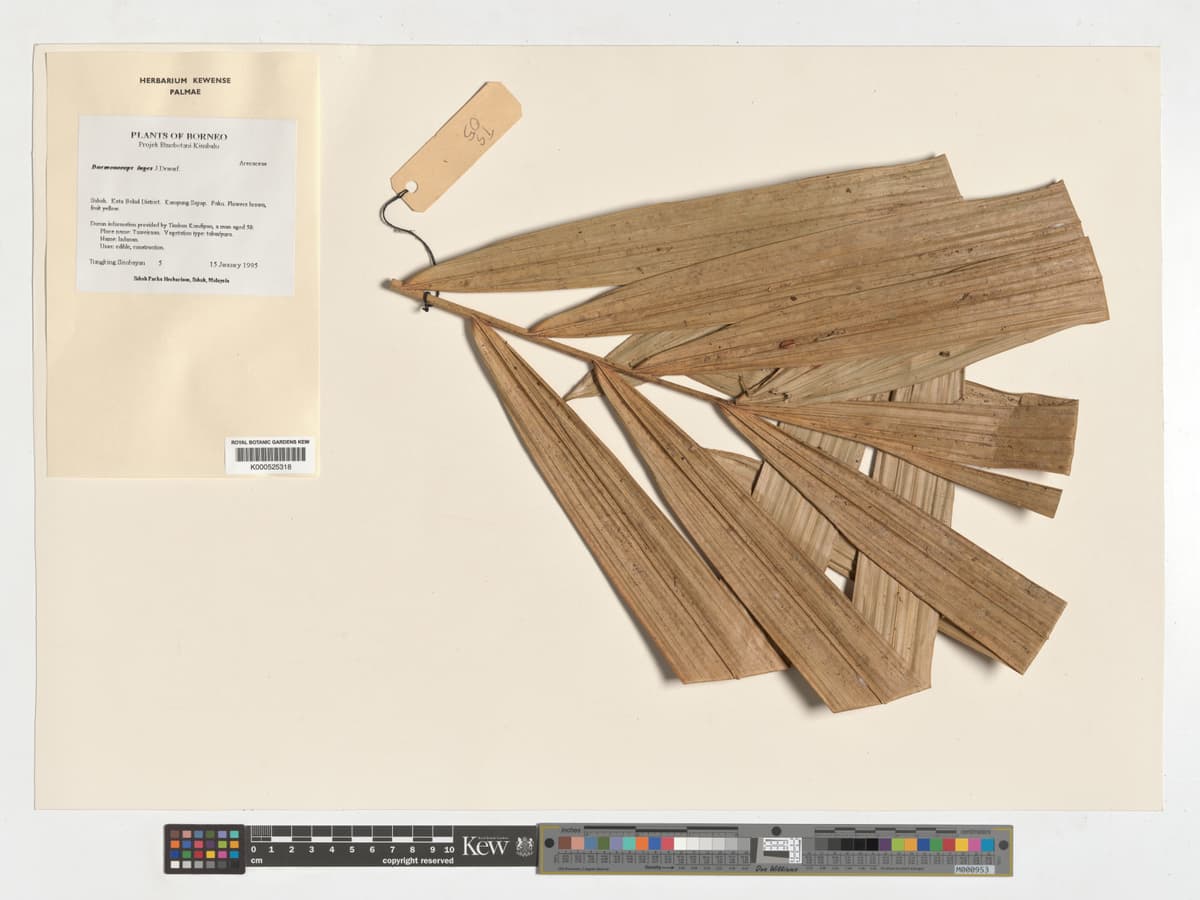Select the 'PLANTS OF BORNEO' label title
The width and height of the screenshot is (1200, 900).
179,135
